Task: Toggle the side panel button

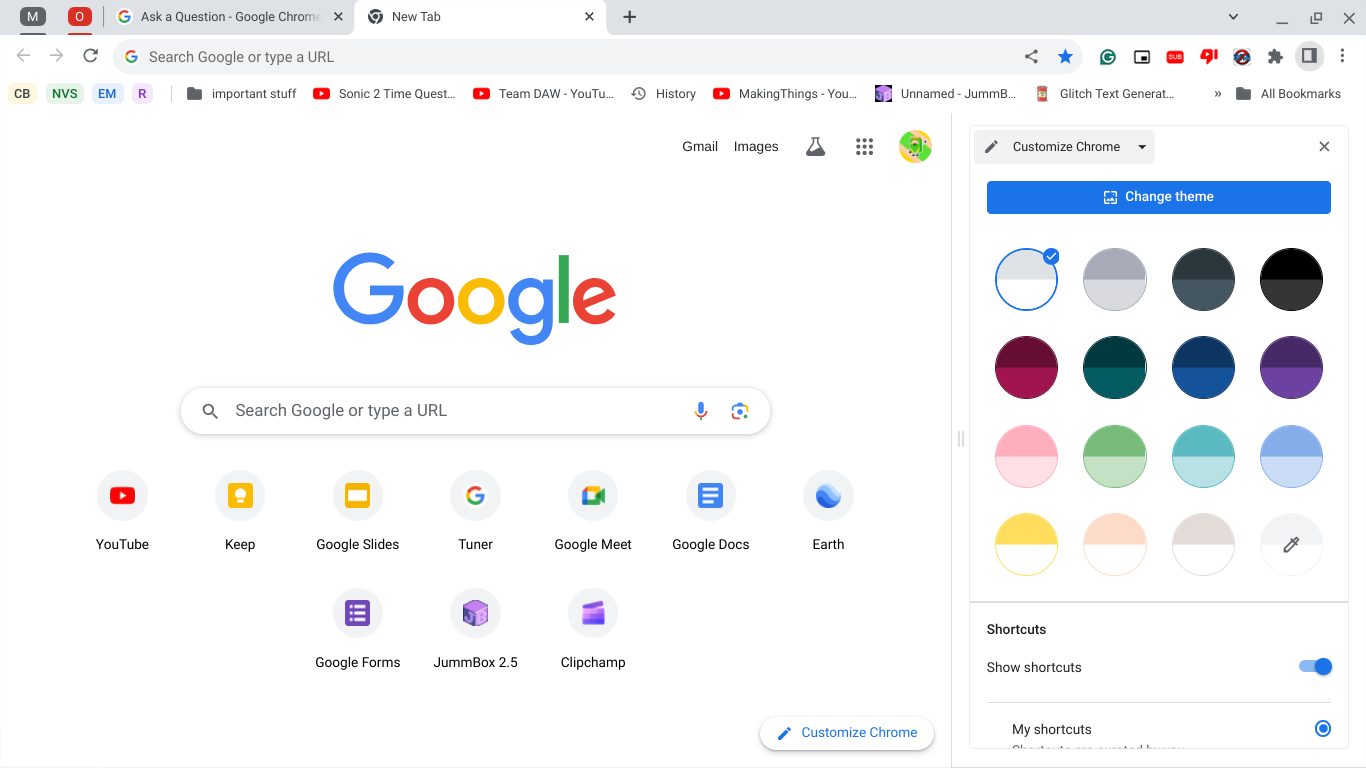Action: click(1308, 56)
